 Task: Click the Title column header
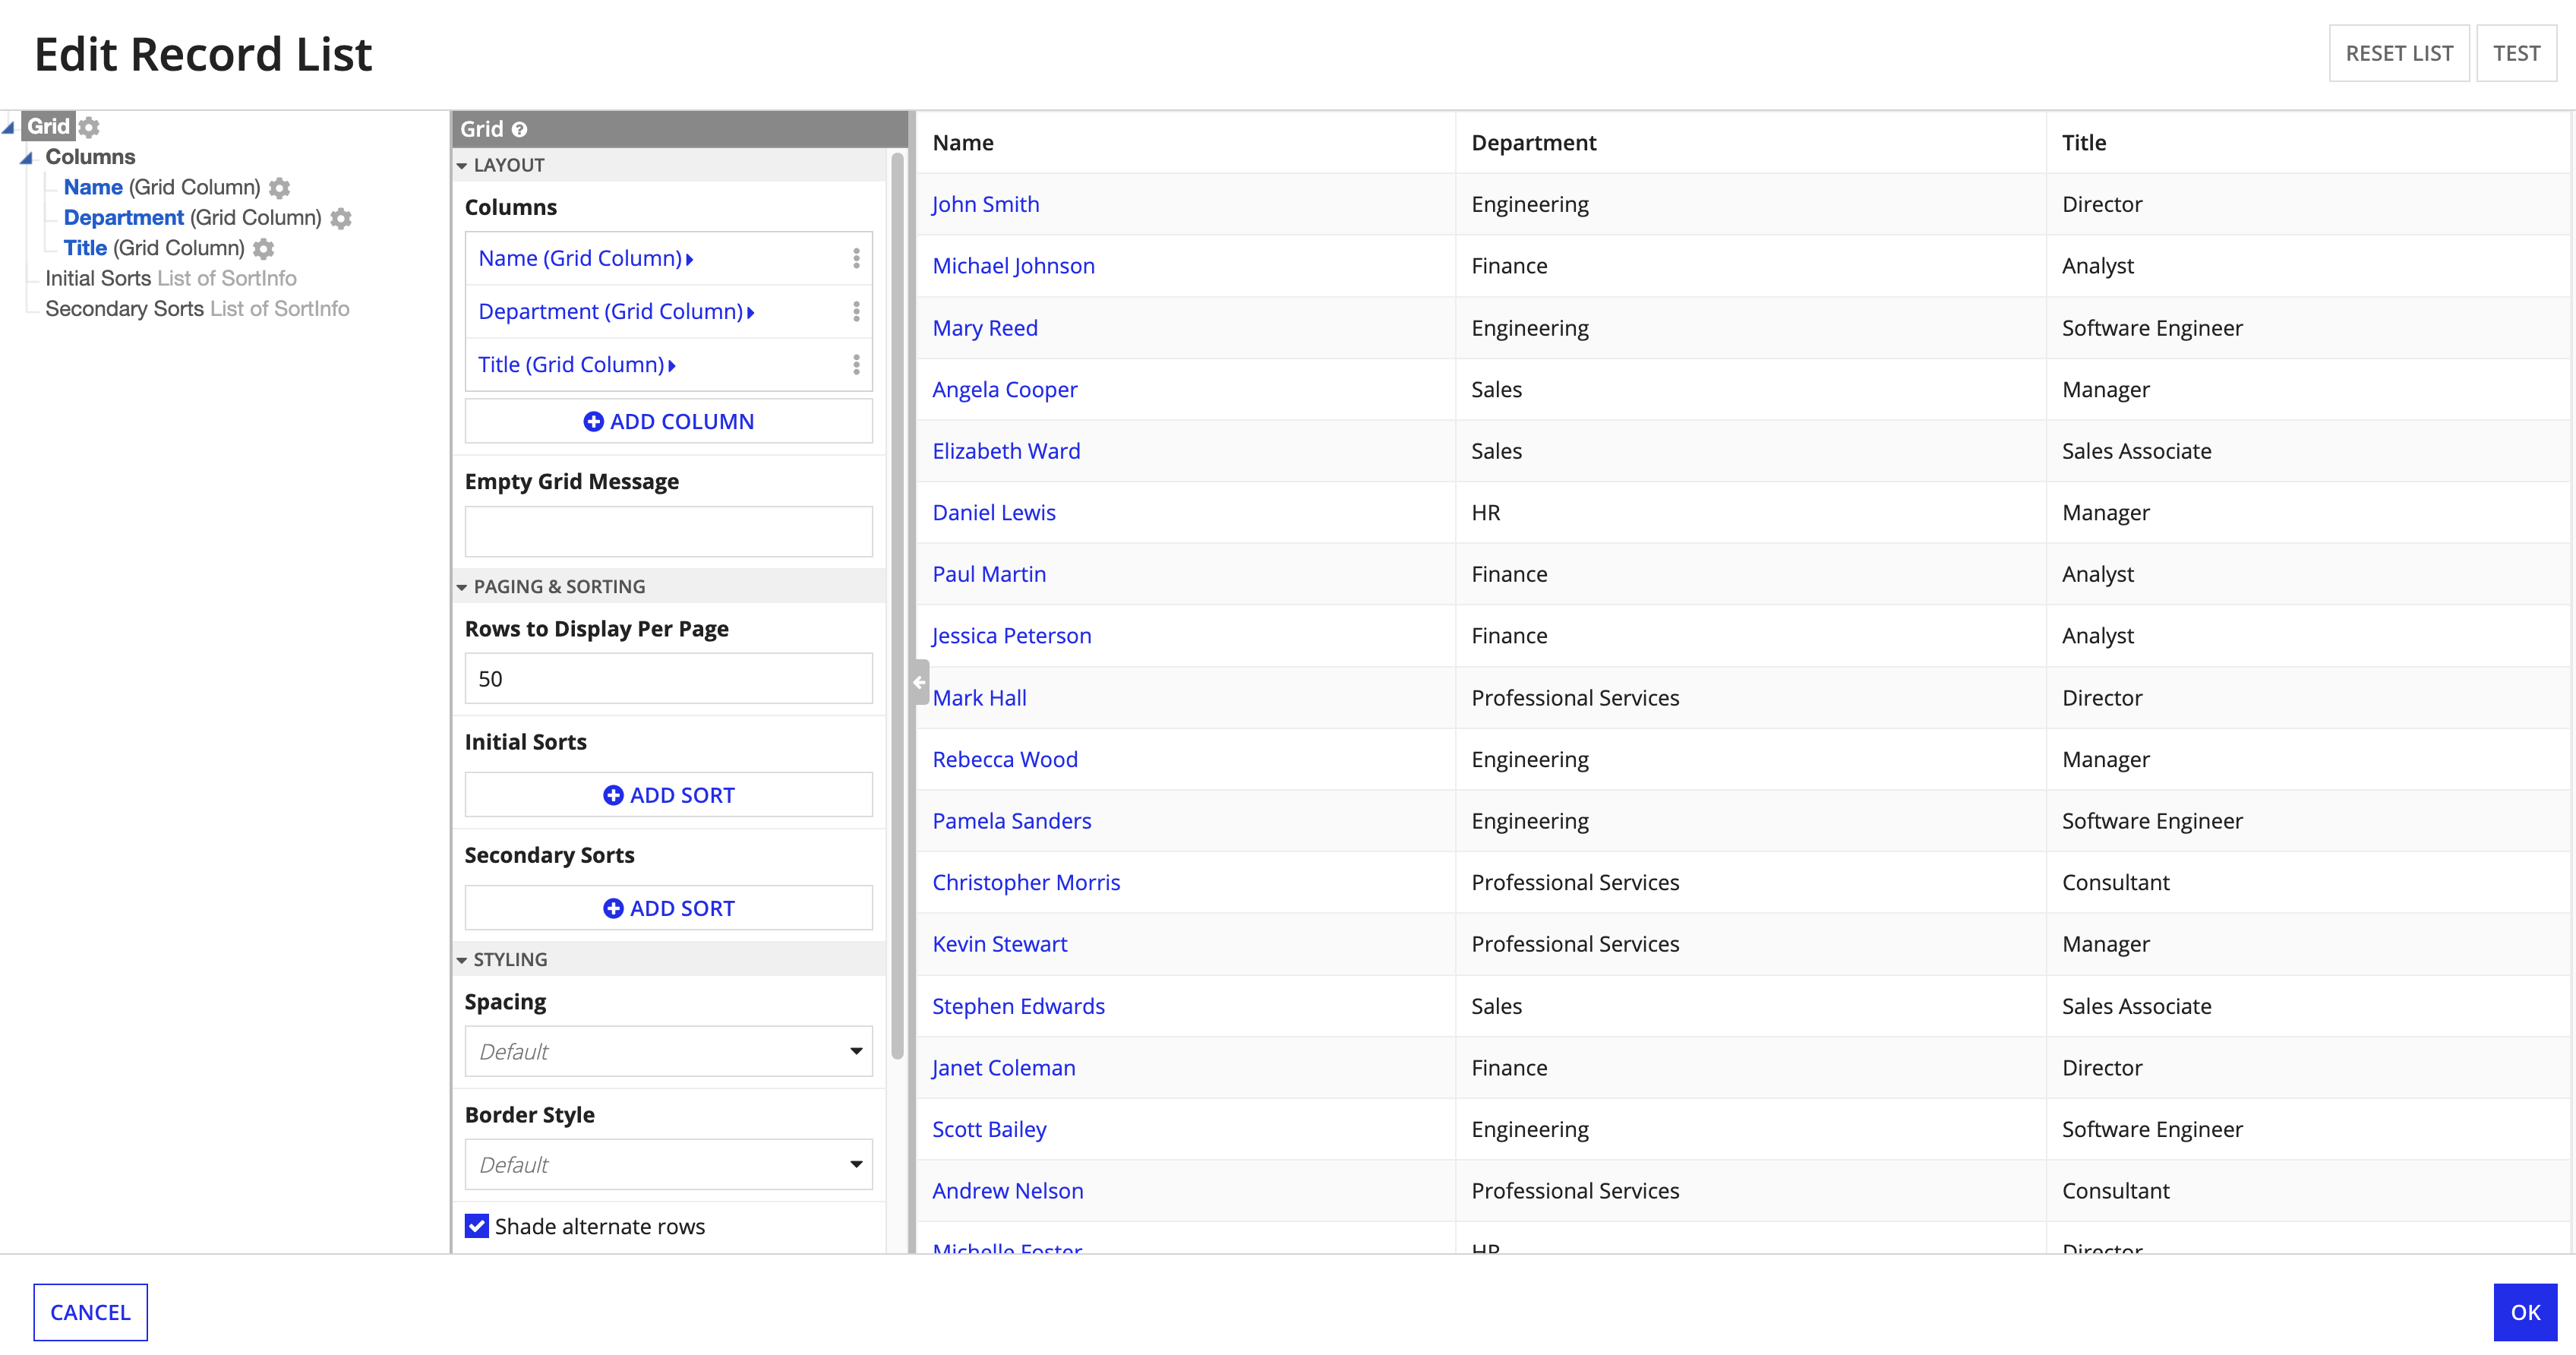tap(2084, 143)
